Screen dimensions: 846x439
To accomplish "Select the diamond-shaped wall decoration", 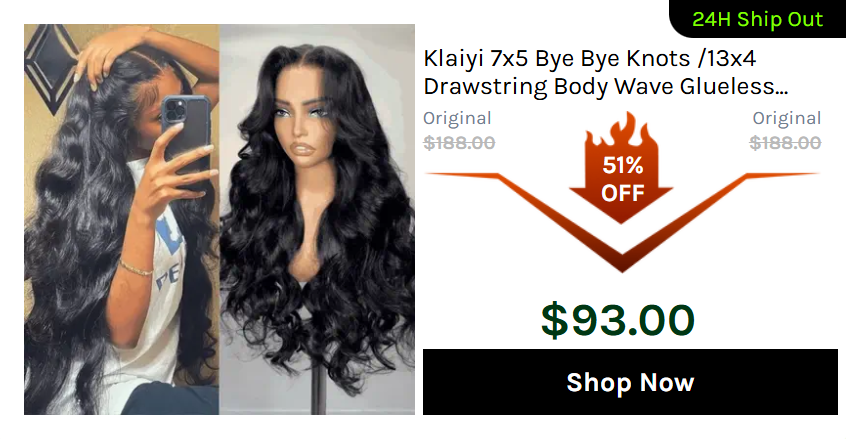I will coord(52,66).
